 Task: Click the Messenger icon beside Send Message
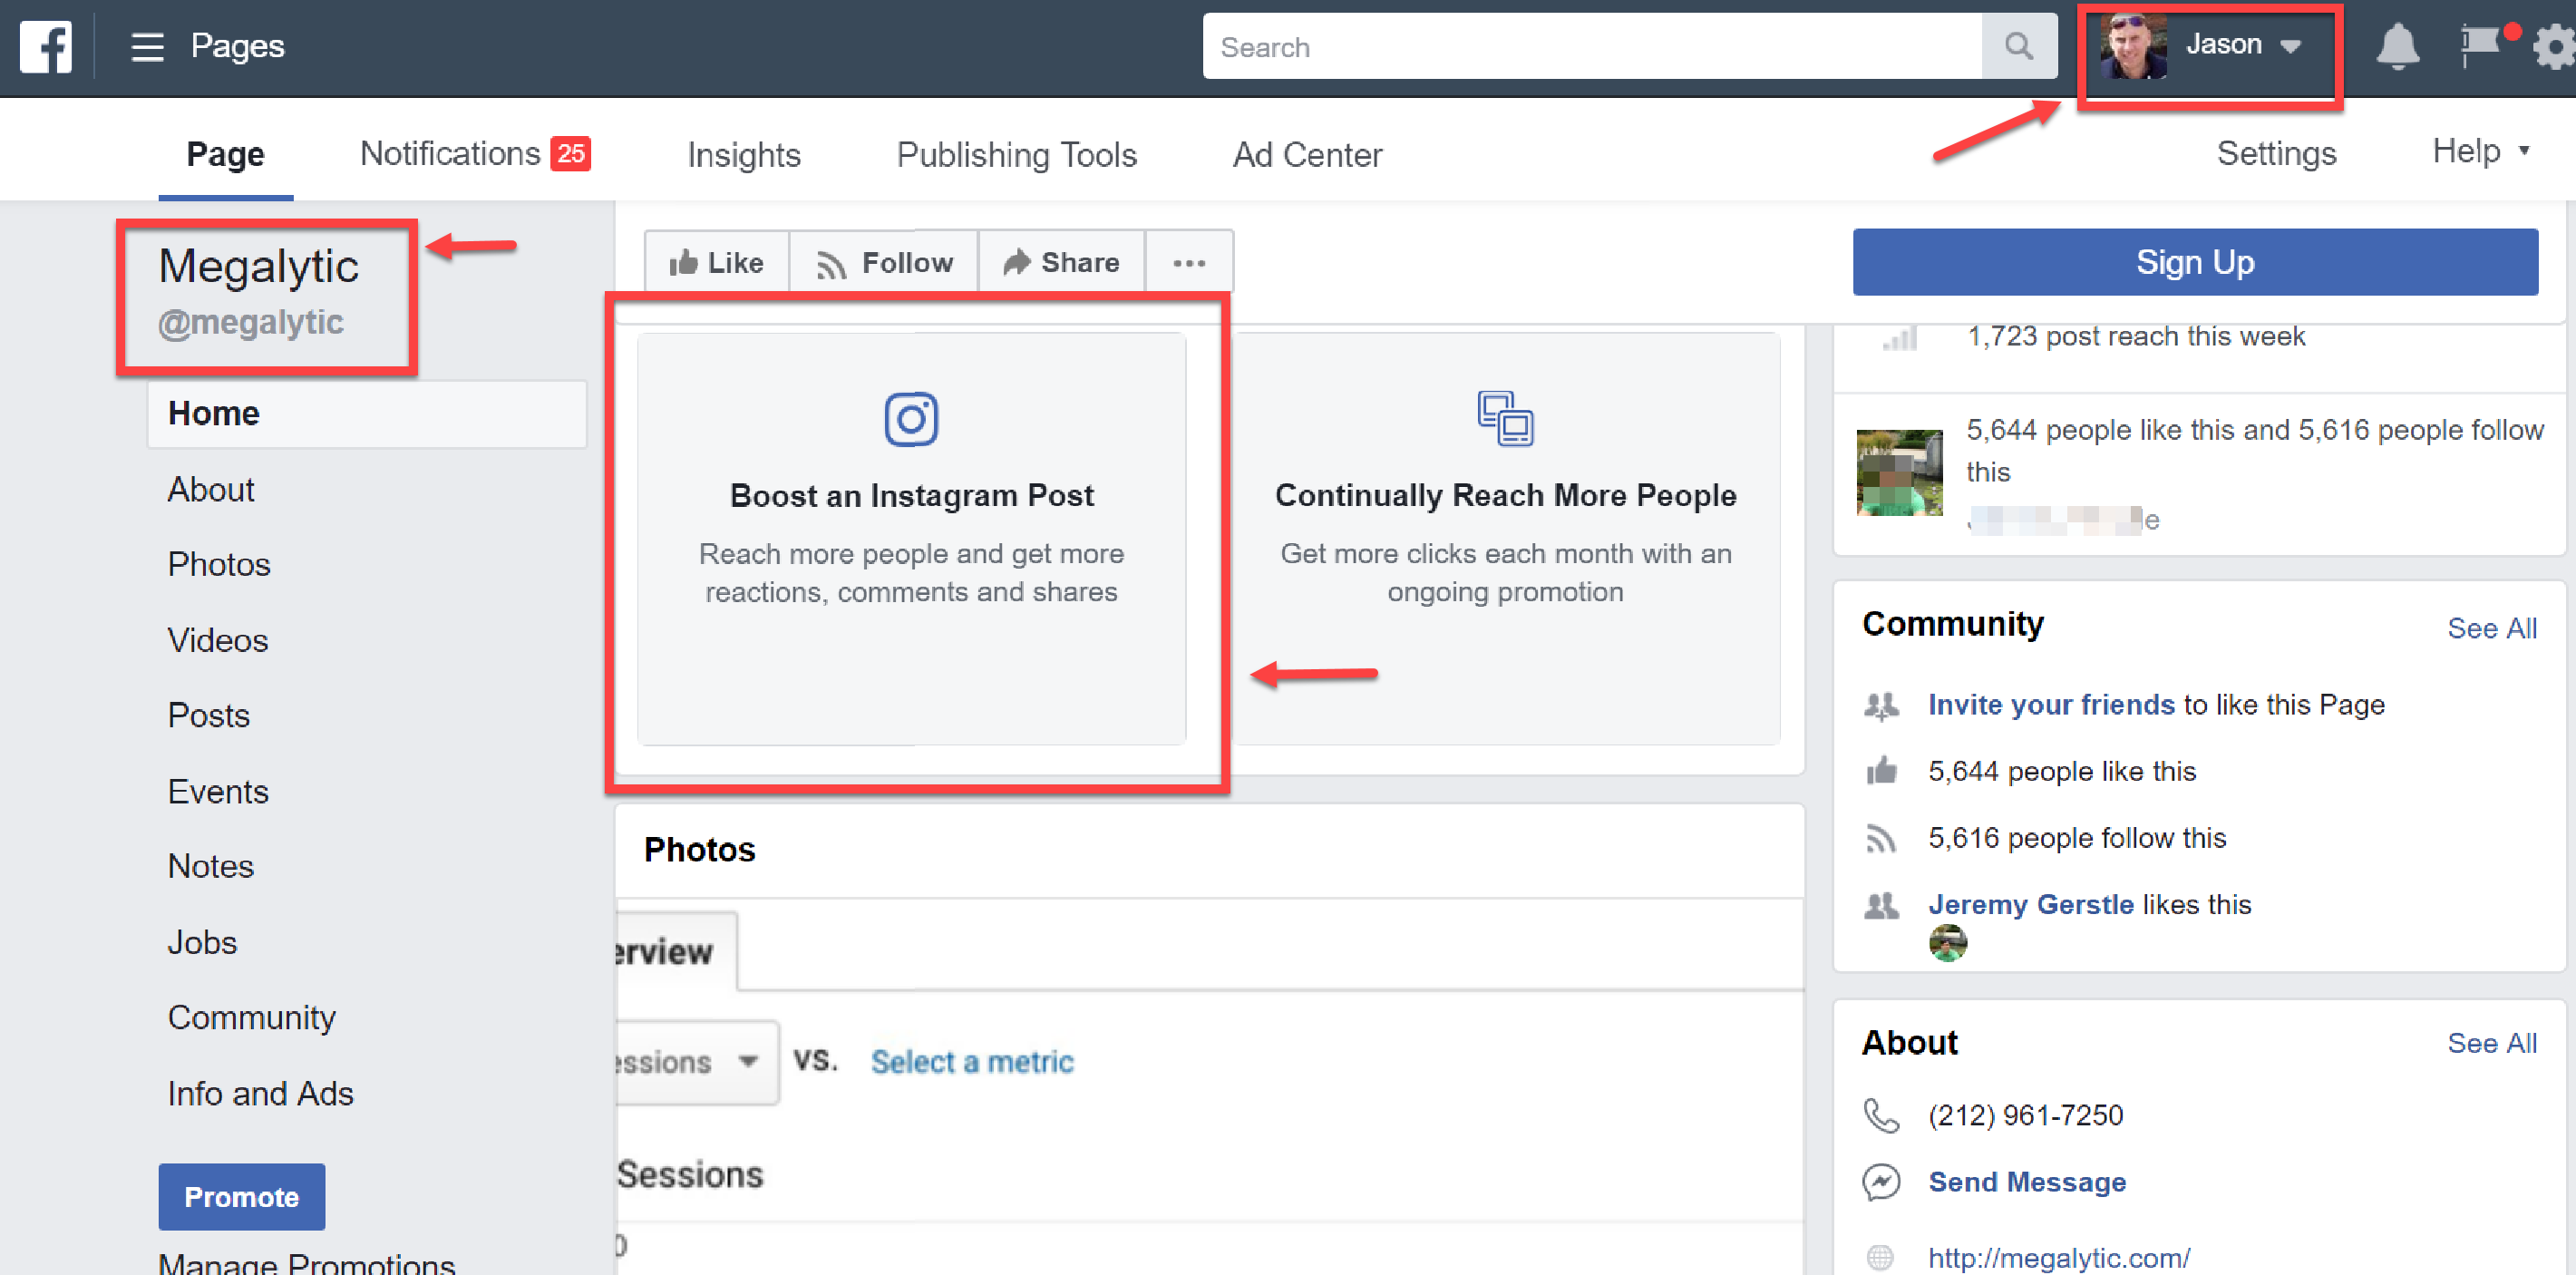pyautogui.click(x=1881, y=1182)
